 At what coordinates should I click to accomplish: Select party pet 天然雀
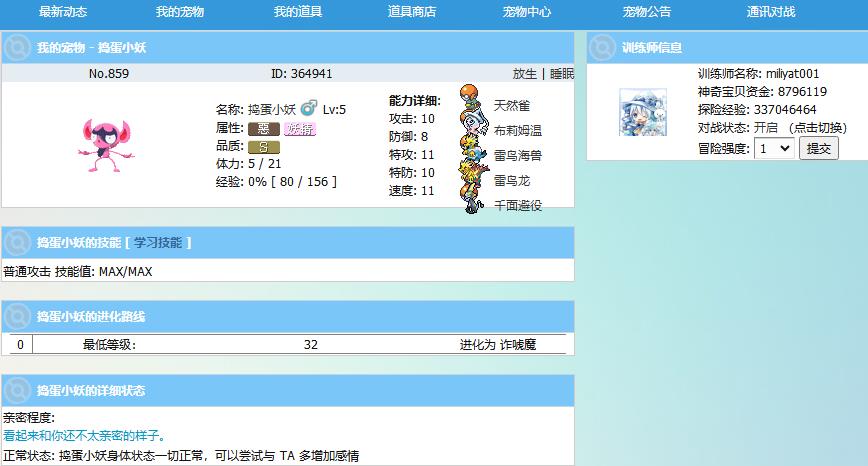(x=512, y=105)
